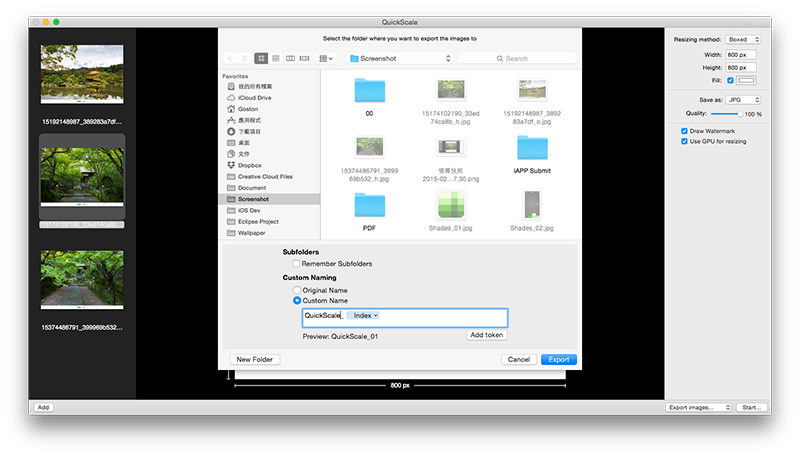Select first golden temple thumbnail
The width and height of the screenshot is (800, 456).
coord(82,74)
